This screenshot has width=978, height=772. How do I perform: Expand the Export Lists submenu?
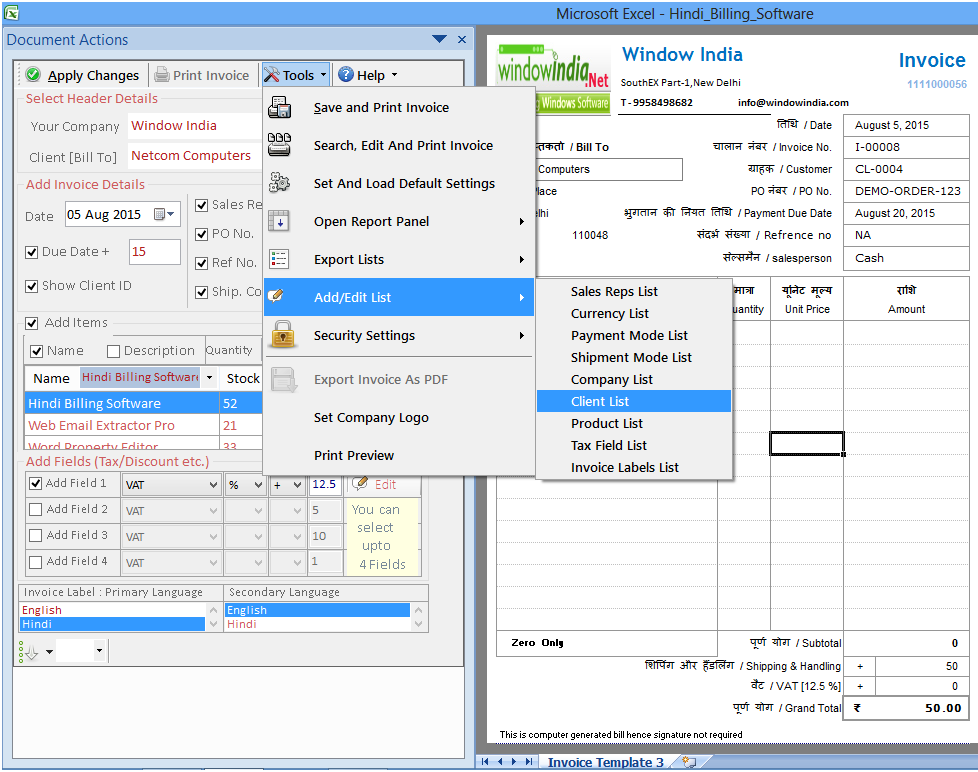(521, 259)
